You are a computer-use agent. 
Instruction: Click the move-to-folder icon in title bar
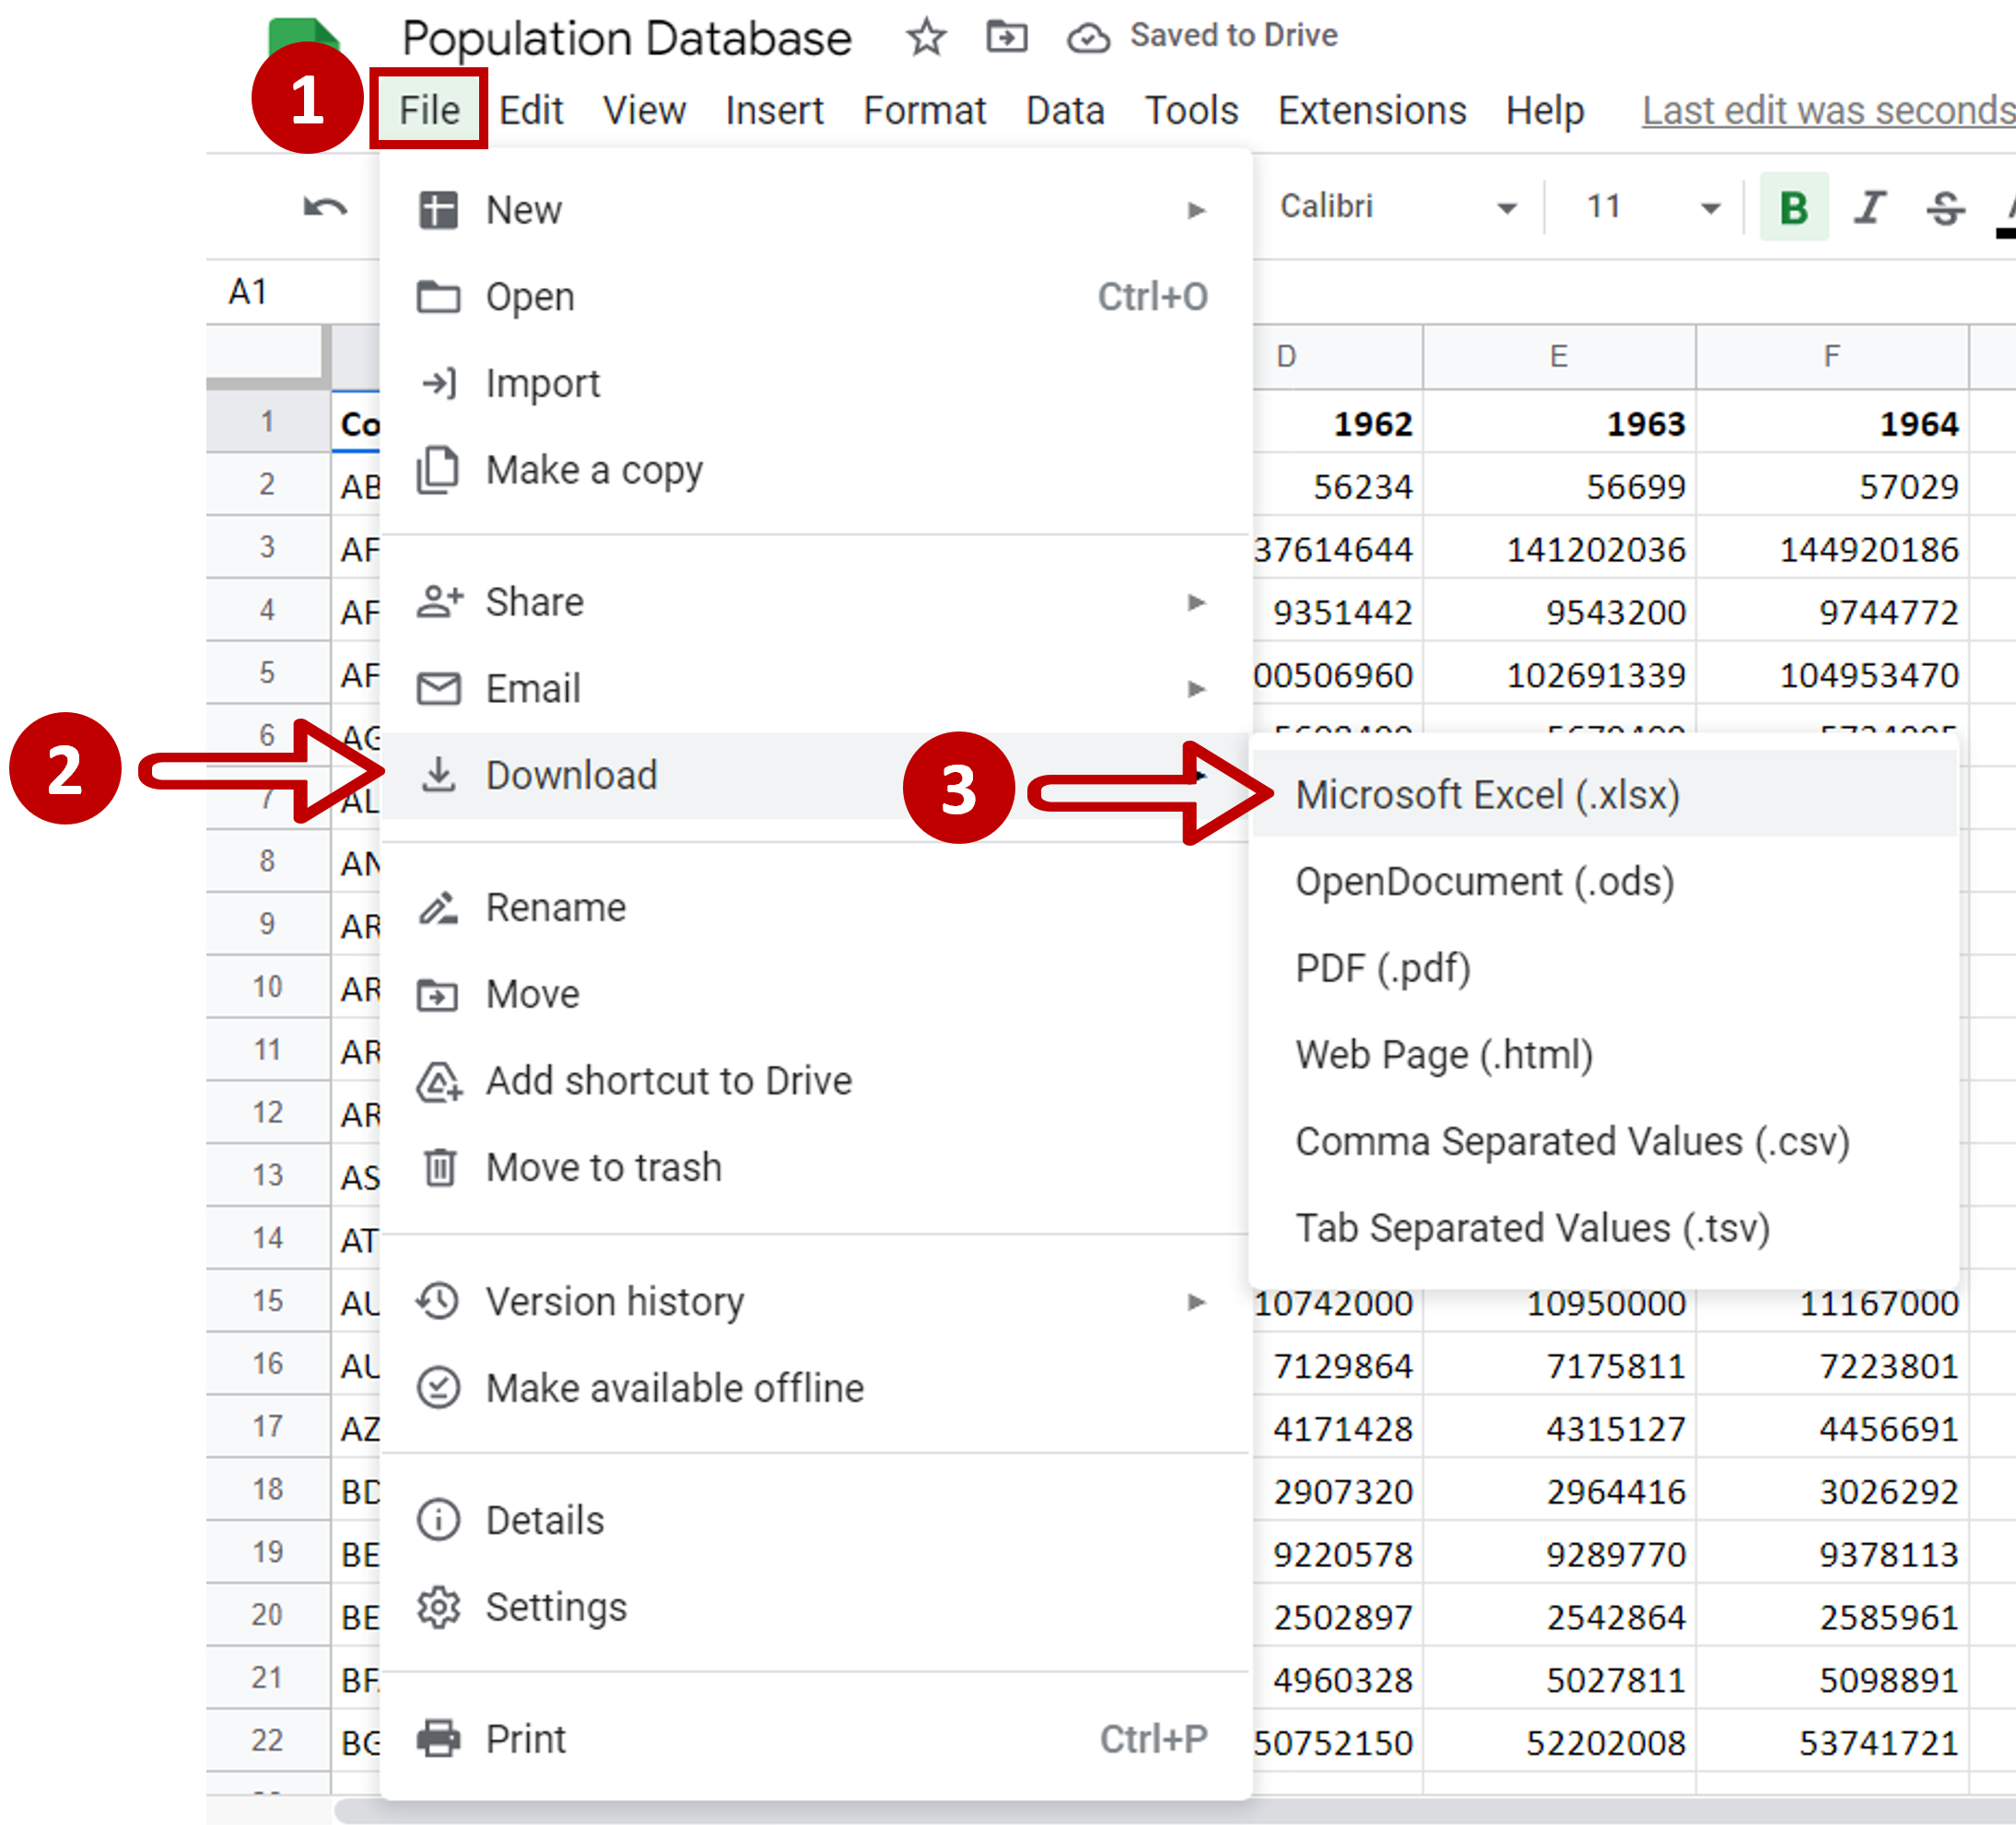click(x=1006, y=38)
